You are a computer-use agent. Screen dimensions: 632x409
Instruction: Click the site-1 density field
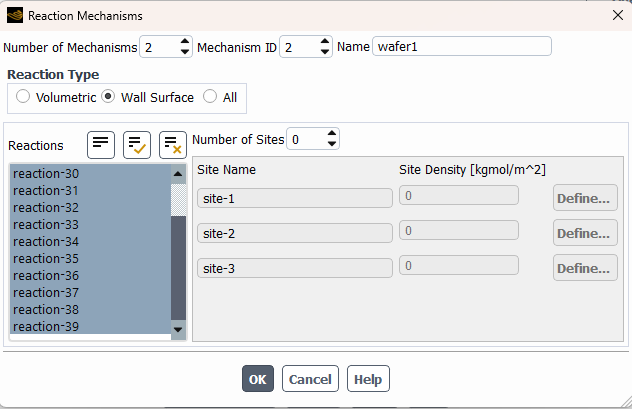(x=459, y=195)
